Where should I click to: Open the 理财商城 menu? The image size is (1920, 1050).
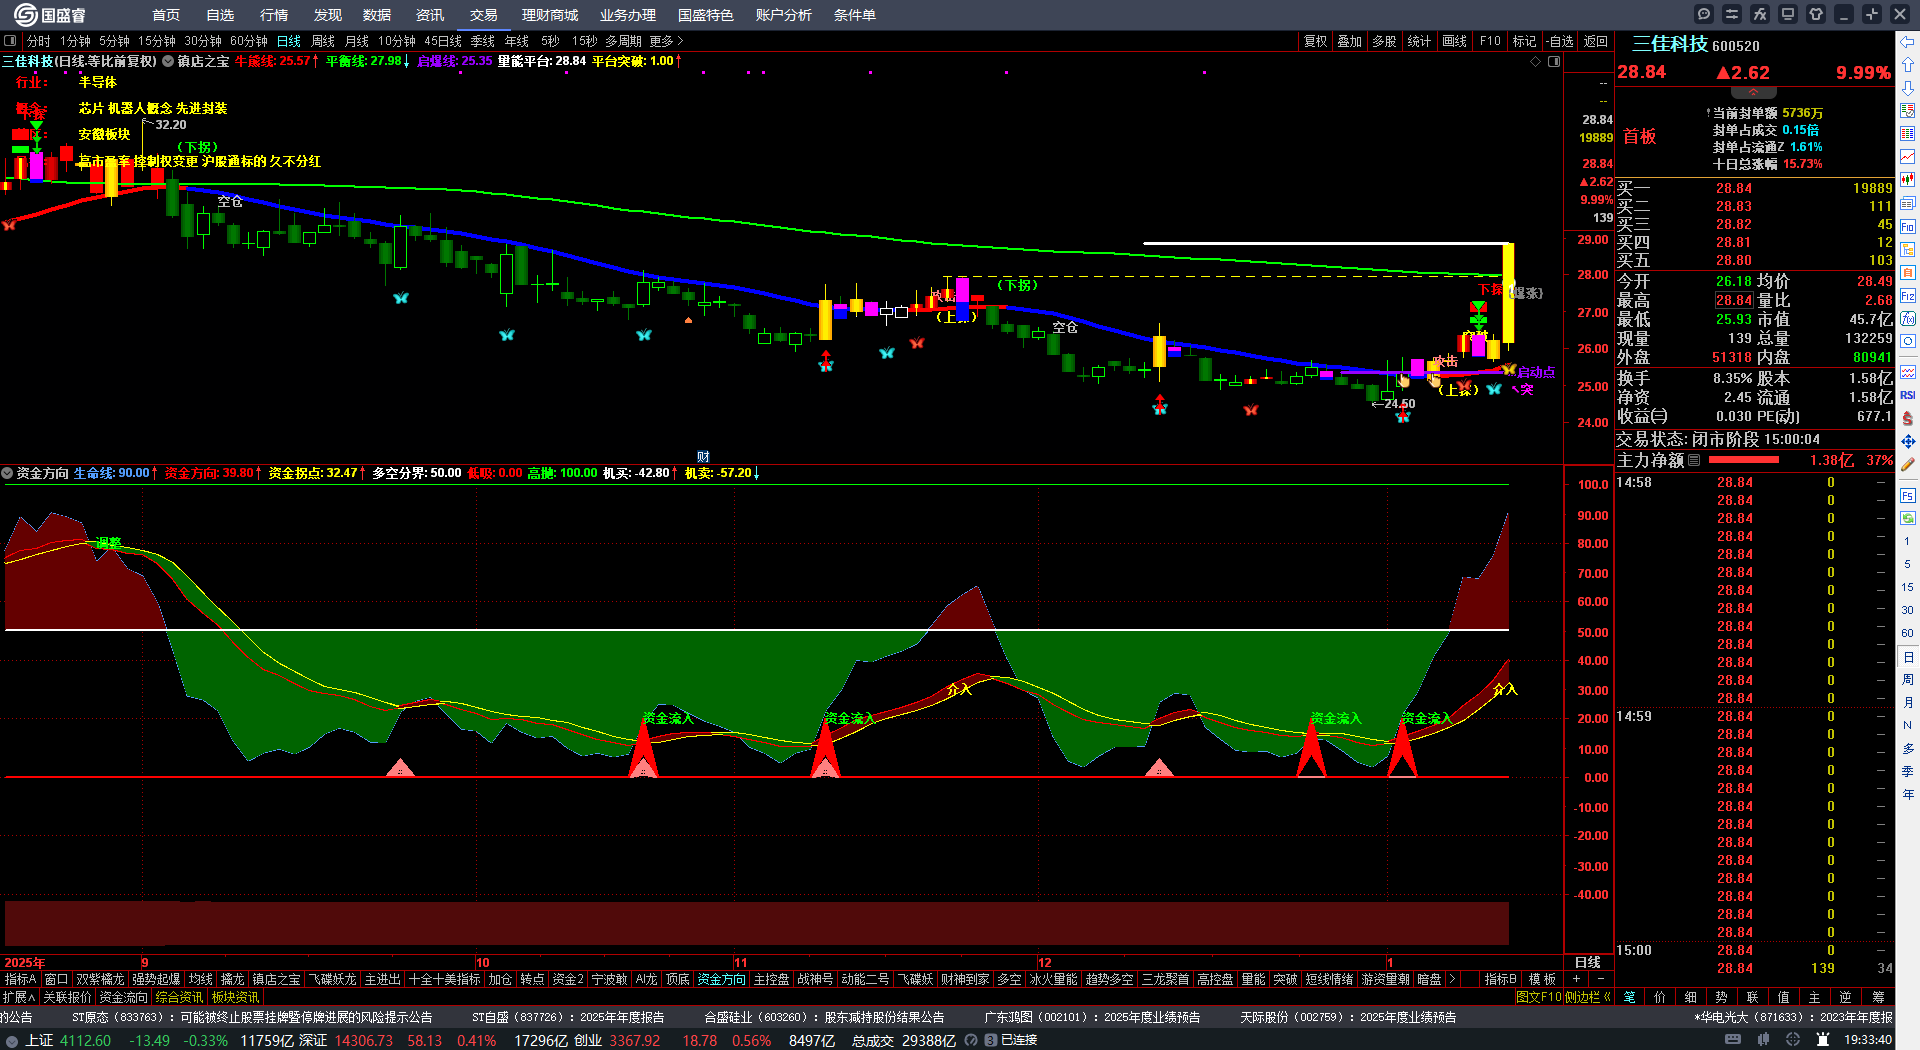point(550,15)
